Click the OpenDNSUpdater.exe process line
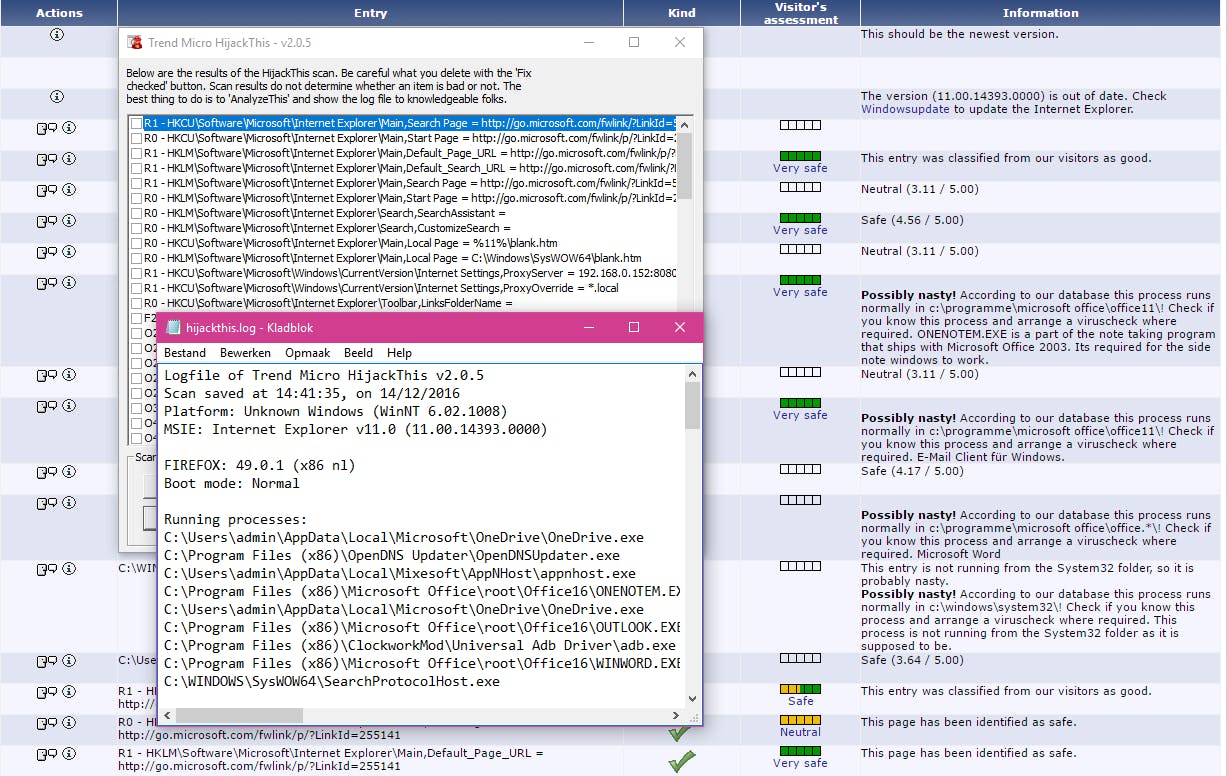Viewport: 1227px width, 776px height. point(392,556)
